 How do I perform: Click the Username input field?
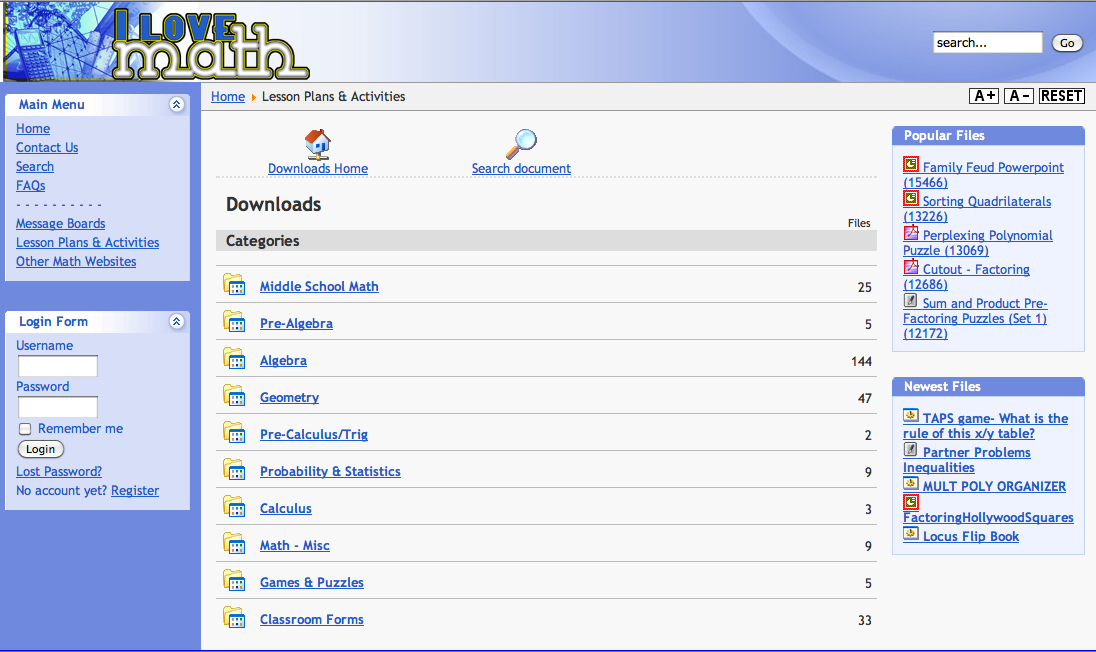point(58,366)
